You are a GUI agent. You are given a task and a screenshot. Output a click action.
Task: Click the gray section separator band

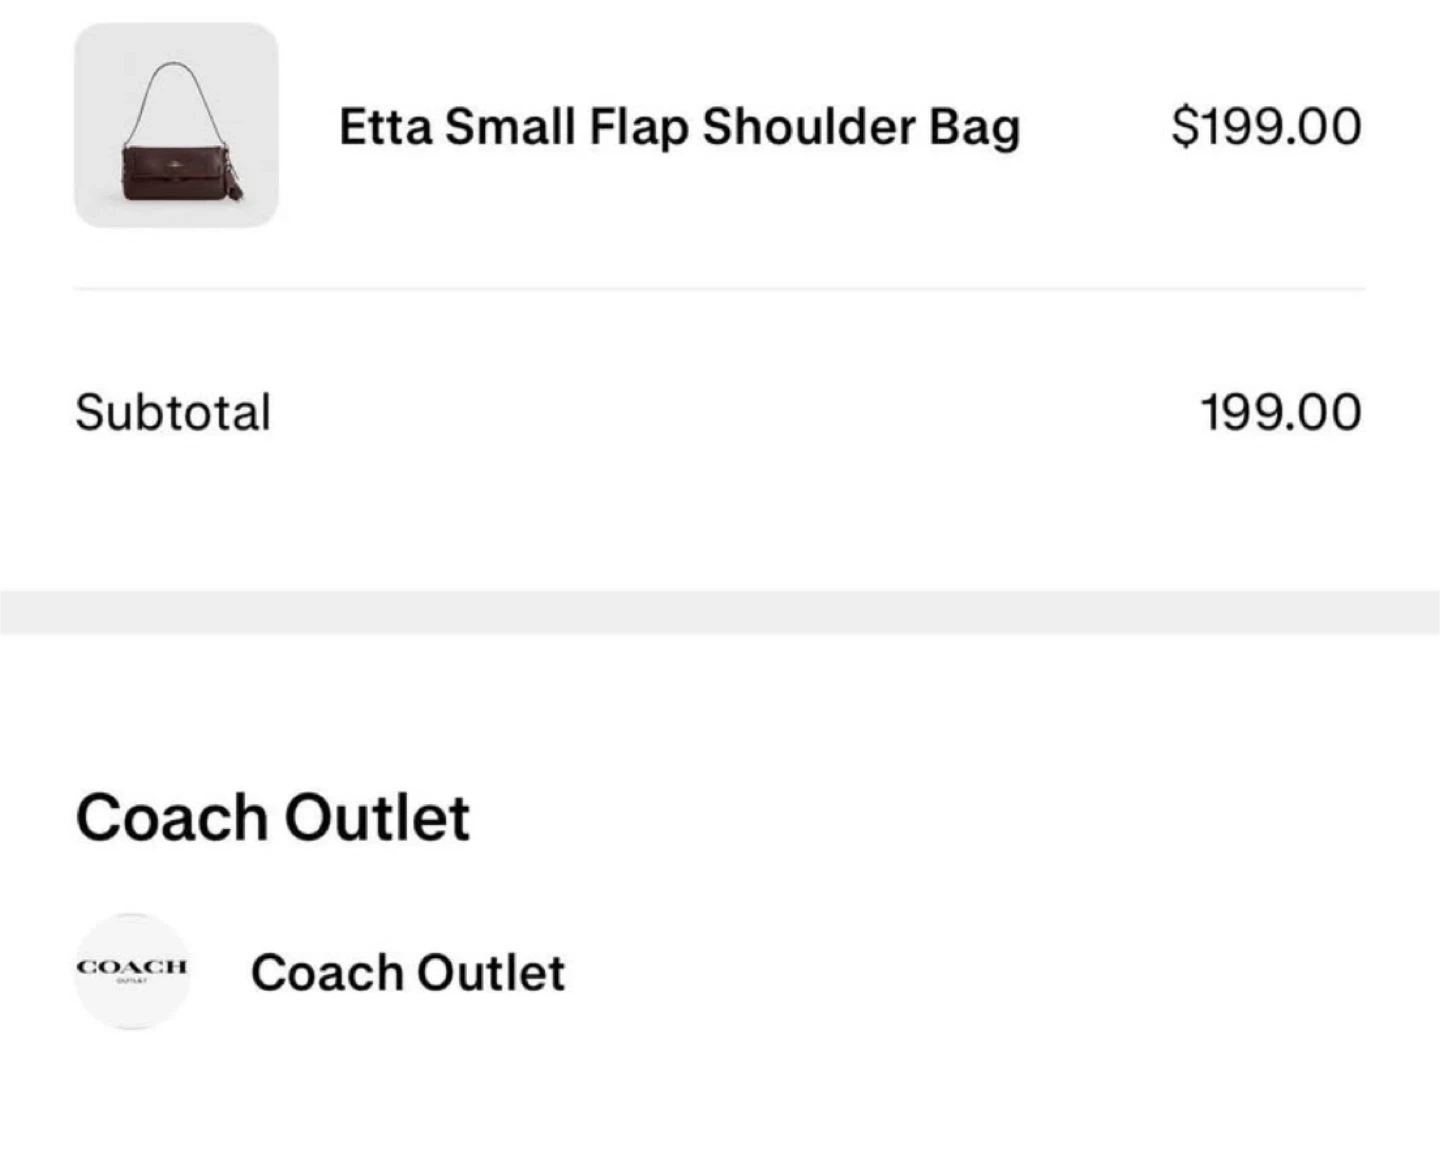pos(720,612)
